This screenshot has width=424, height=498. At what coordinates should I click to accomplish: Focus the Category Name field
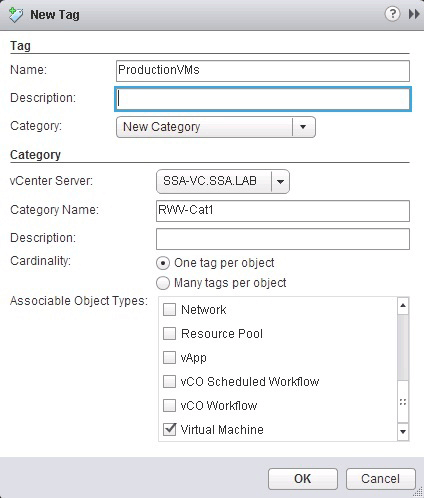pos(283,211)
